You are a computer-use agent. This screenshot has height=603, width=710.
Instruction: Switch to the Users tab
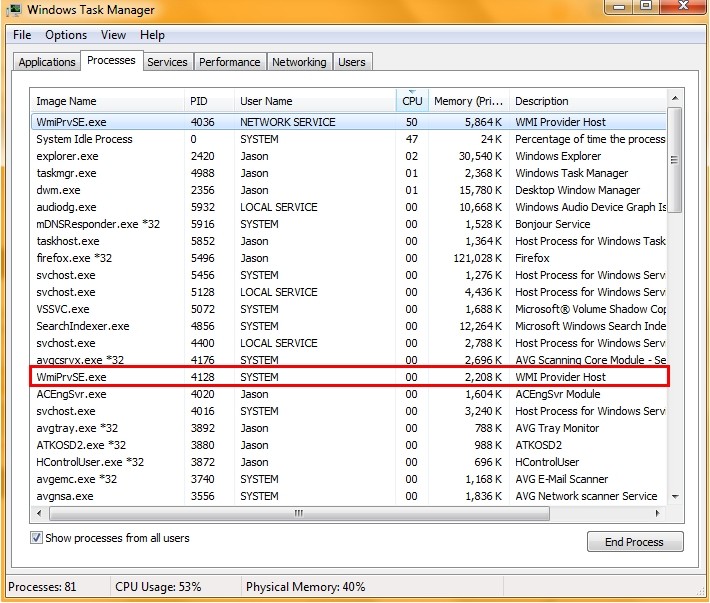352,62
